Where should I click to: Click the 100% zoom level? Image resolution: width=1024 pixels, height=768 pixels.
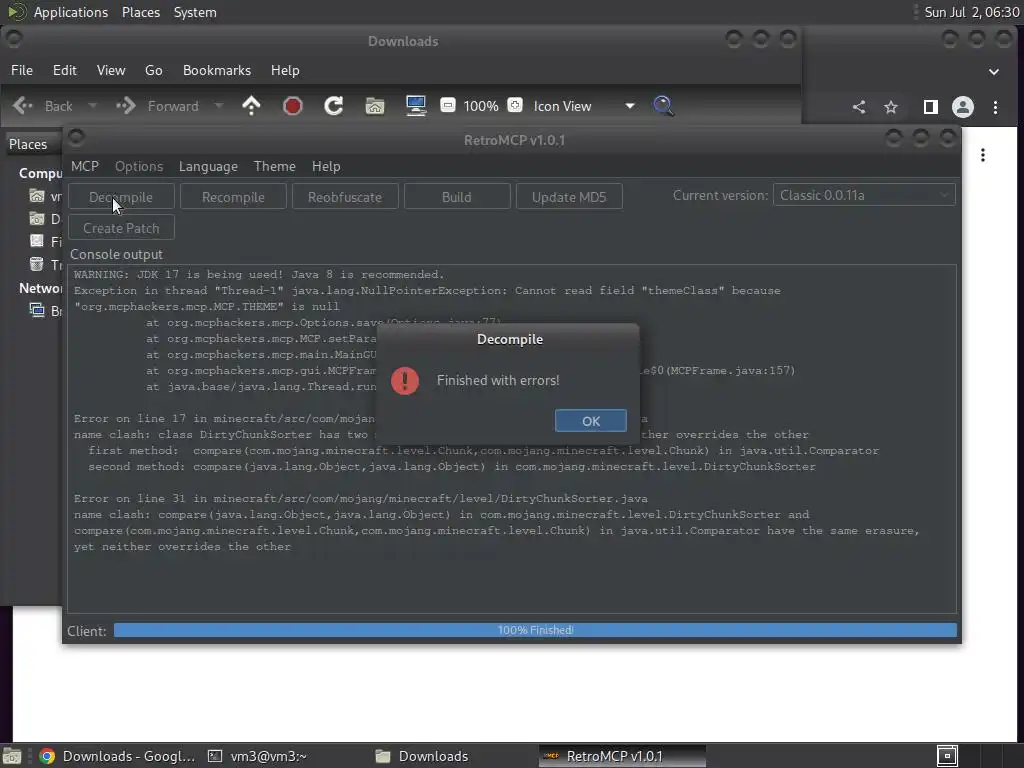[481, 106]
